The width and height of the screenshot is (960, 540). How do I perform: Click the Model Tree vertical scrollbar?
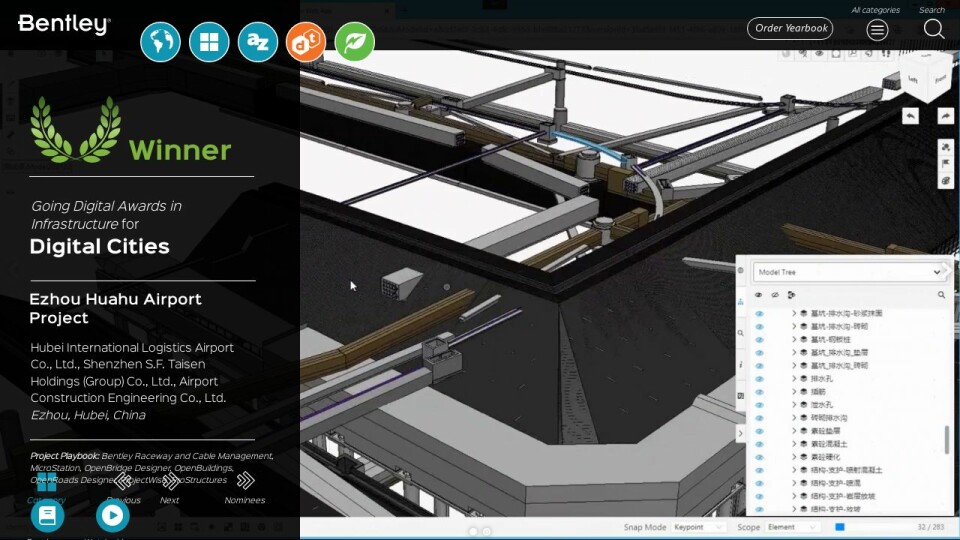click(947, 441)
